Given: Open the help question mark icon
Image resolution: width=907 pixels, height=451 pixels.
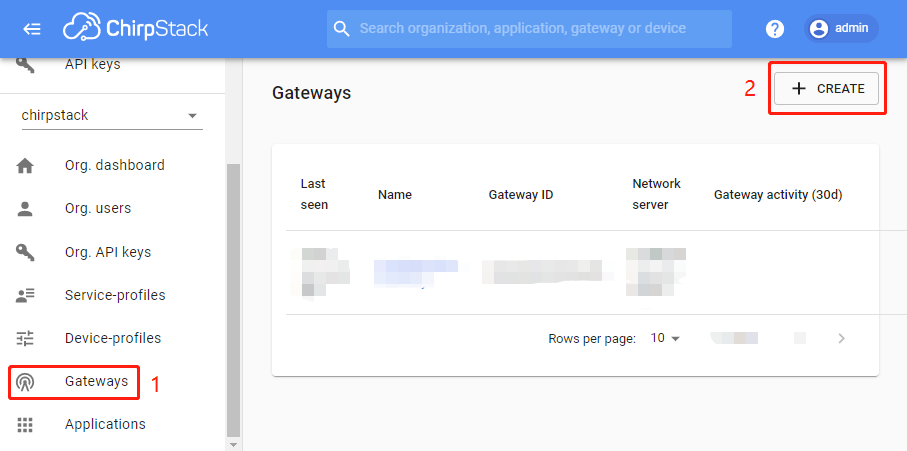Looking at the screenshot, I should coord(775,28).
